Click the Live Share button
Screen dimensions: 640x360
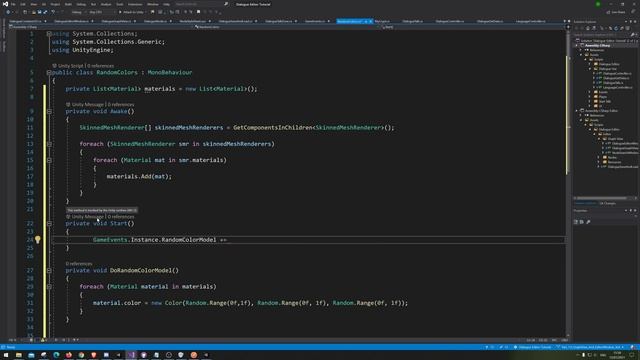(x=616, y=12)
